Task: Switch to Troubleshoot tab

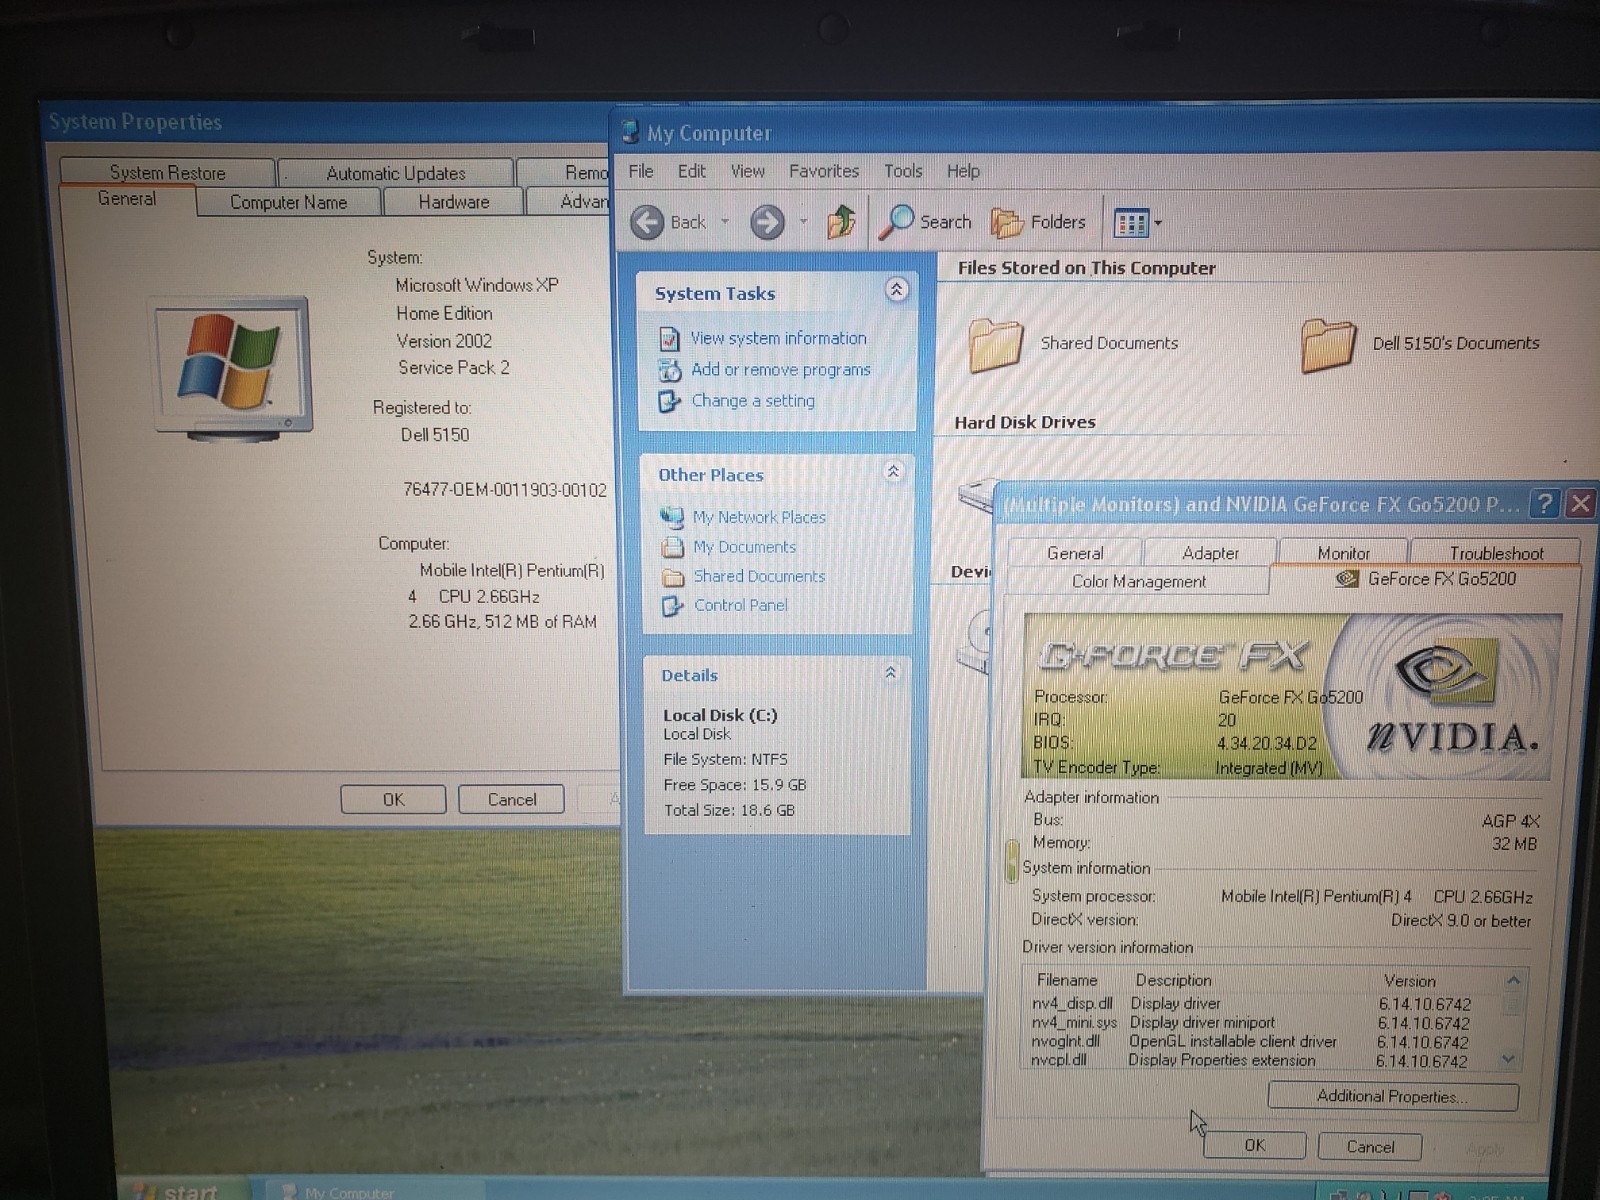Action: 1496,553
